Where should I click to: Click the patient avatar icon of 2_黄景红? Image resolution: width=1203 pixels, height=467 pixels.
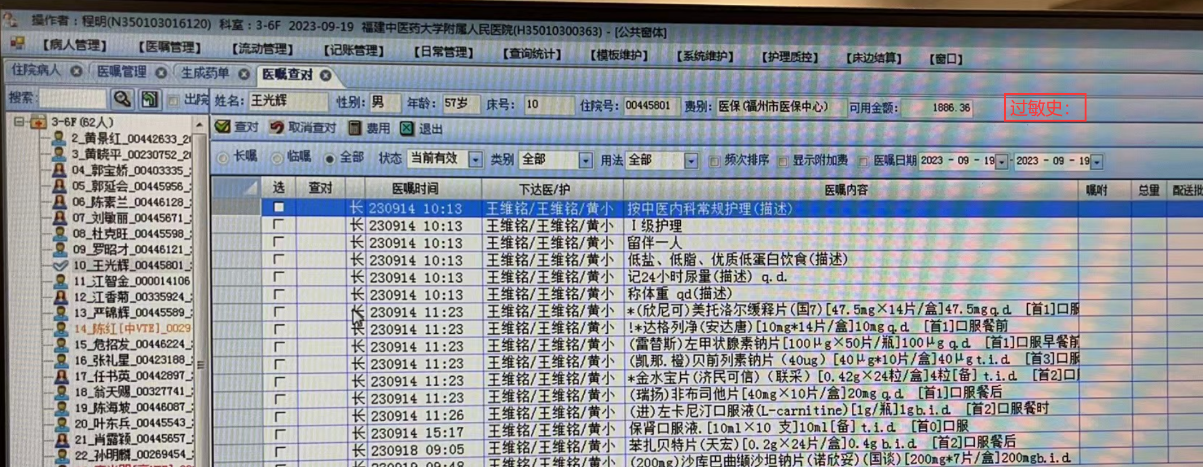(60, 138)
